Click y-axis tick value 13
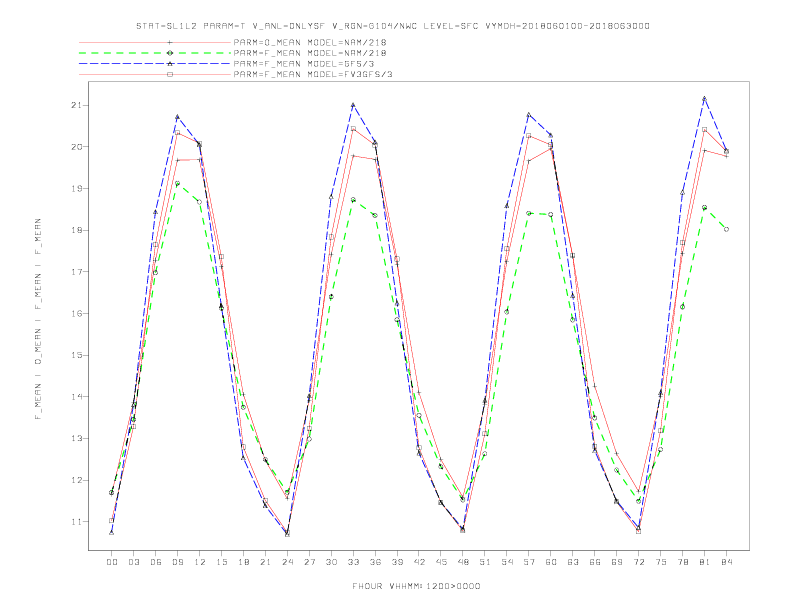The width and height of the screenshot is (792, 612). coord(76,438)
